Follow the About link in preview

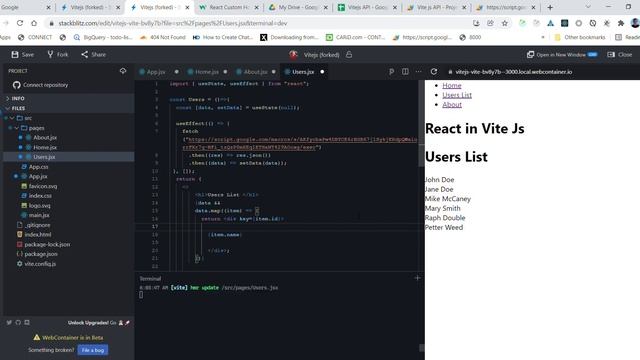(452, 104)
